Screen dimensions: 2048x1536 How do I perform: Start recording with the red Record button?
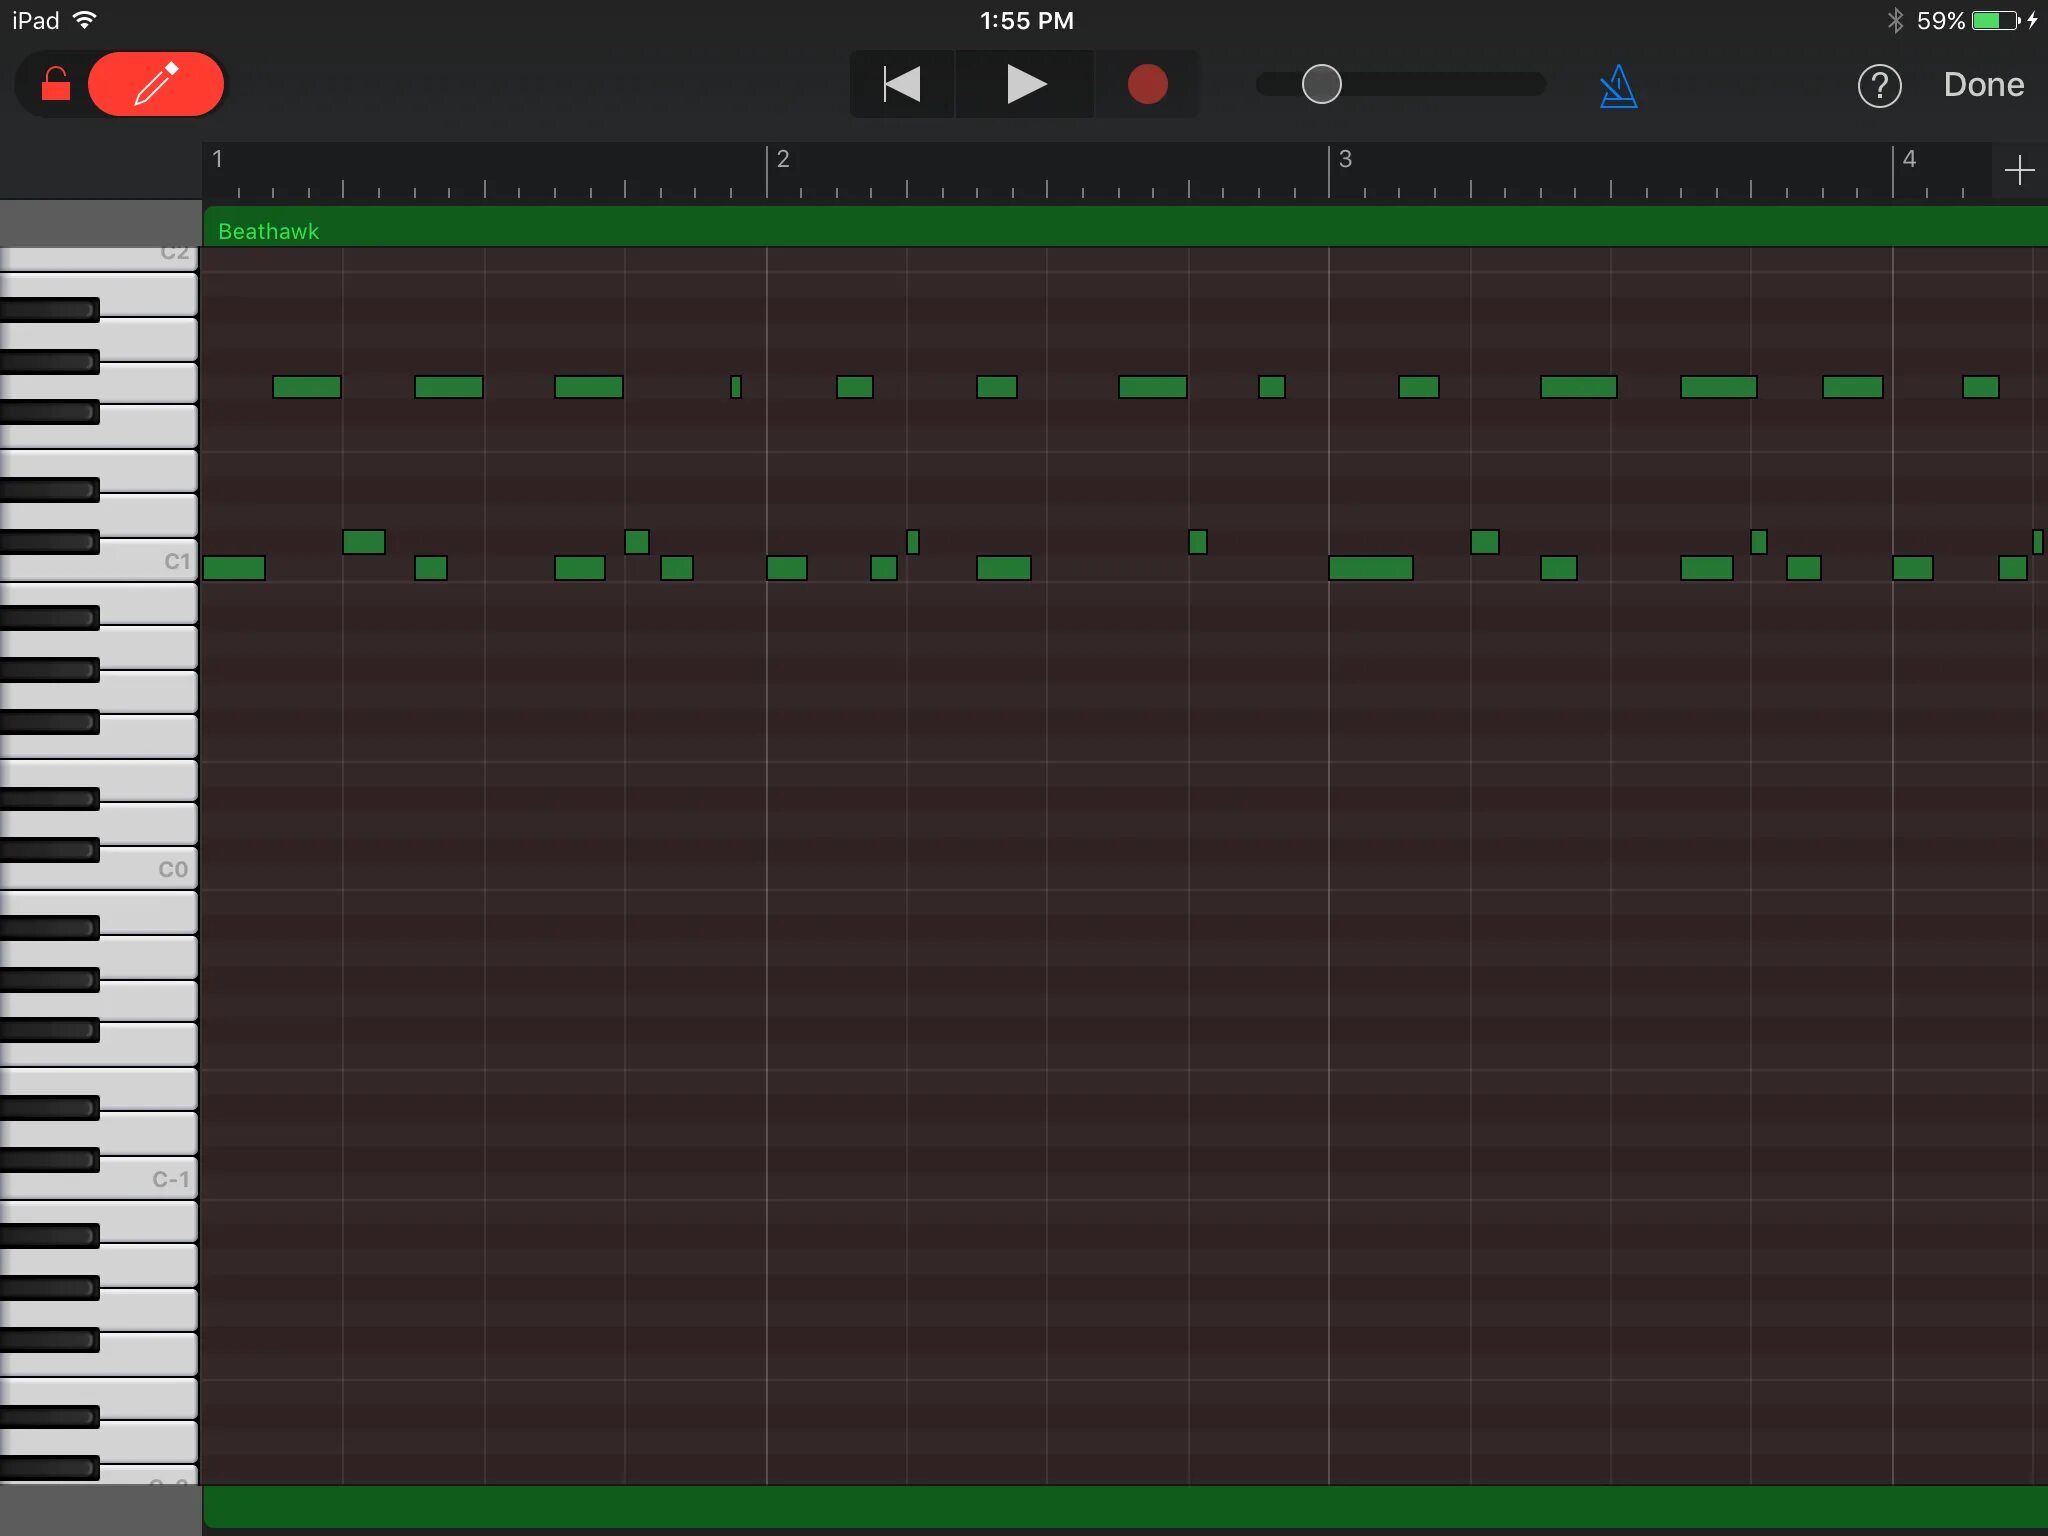point(1147,85)
